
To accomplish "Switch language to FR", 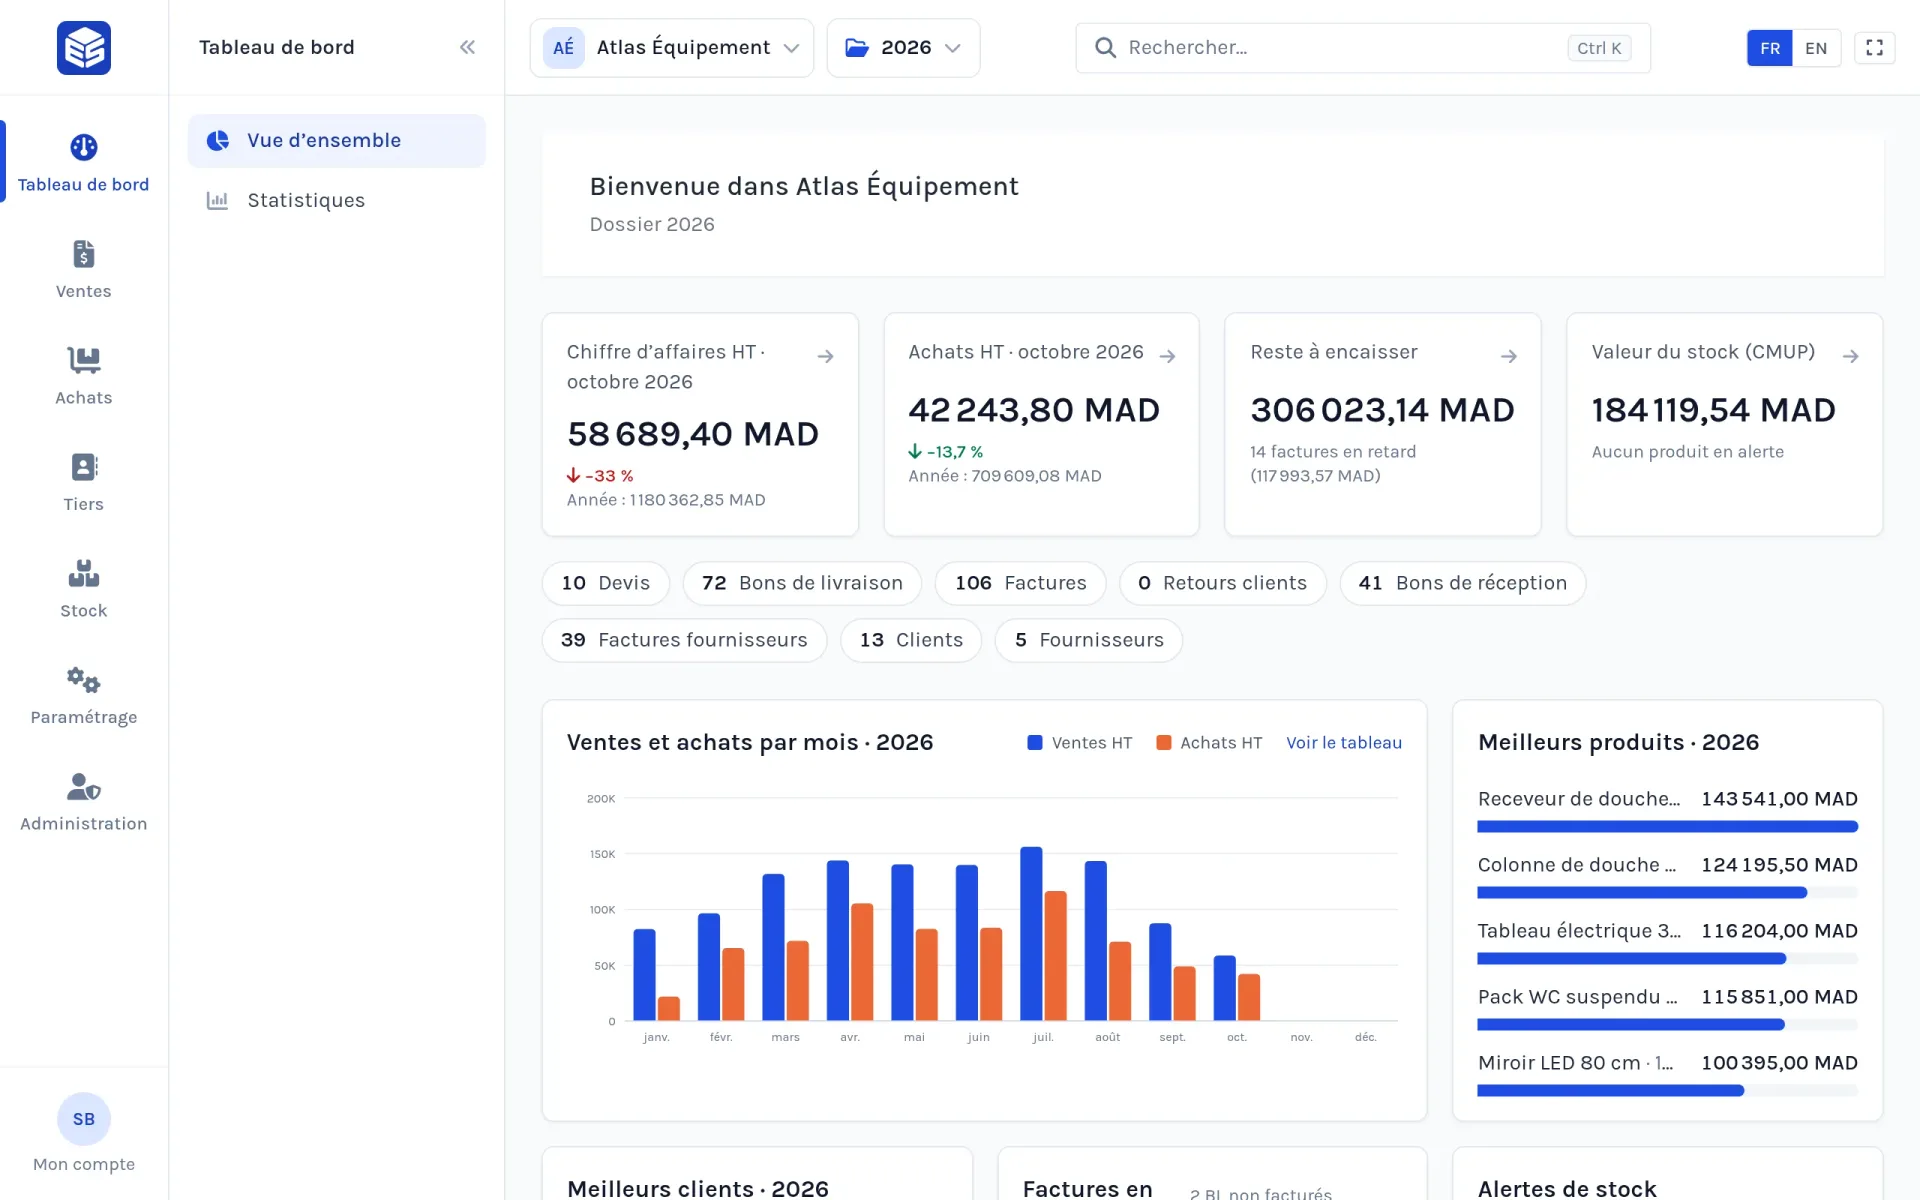I will point(1770,48).
